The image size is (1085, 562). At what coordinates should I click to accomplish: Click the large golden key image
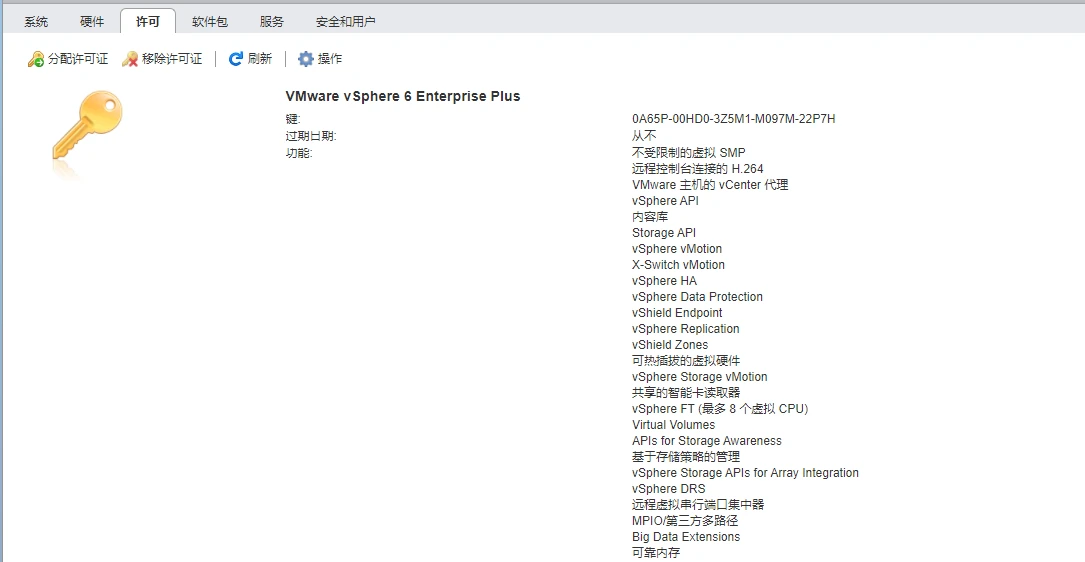click(x=87, y=127)
